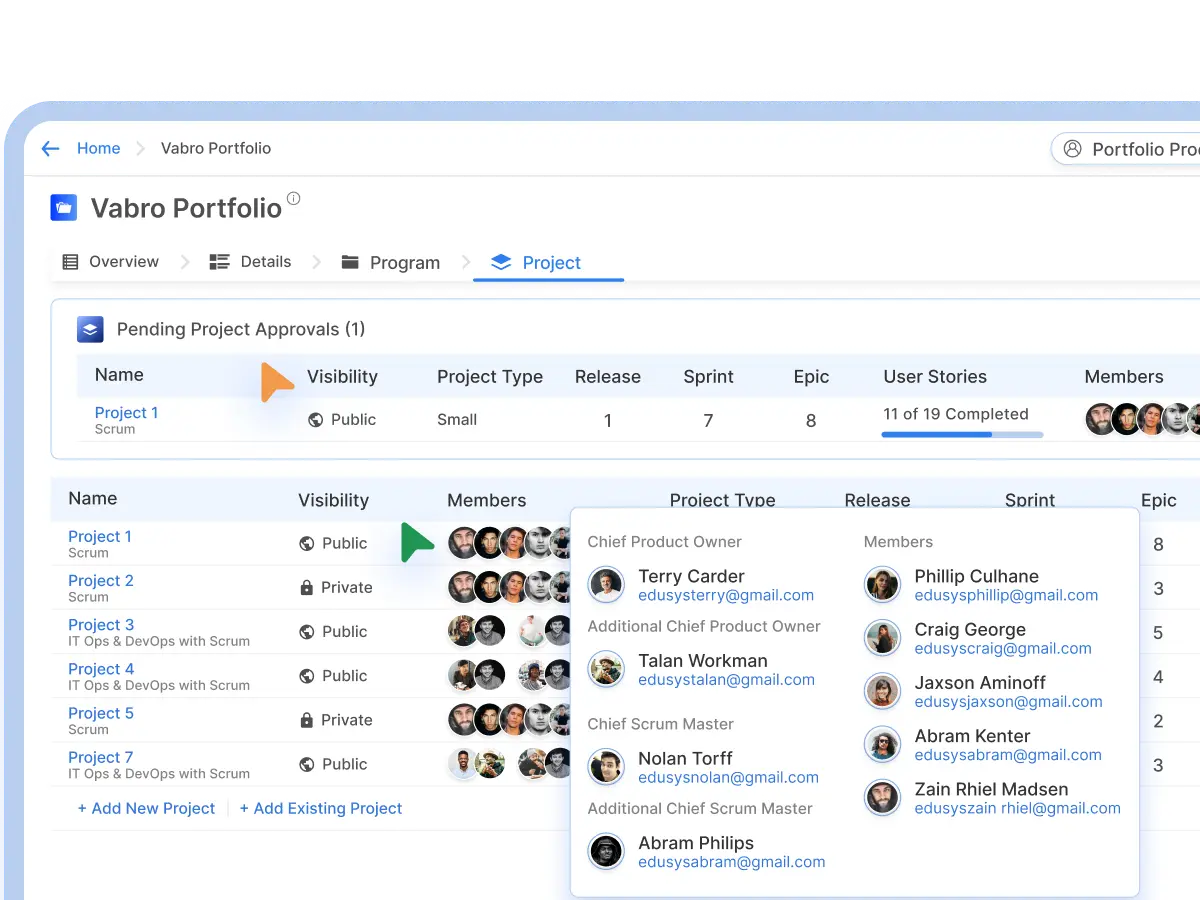Click the Pending Project Approvals layers icon
Image resolution: width=1200 pixels, height=900 pixels.
pos(91,329)
